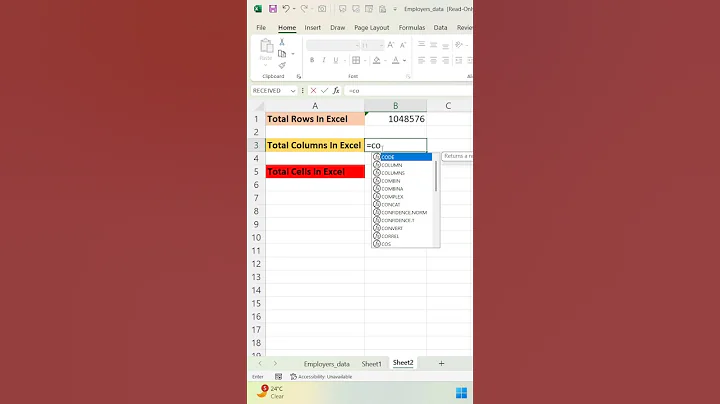The width and height of the screenshot is (720, 404).
Task: Open the Page Layout tab
Action: [371, 28]
